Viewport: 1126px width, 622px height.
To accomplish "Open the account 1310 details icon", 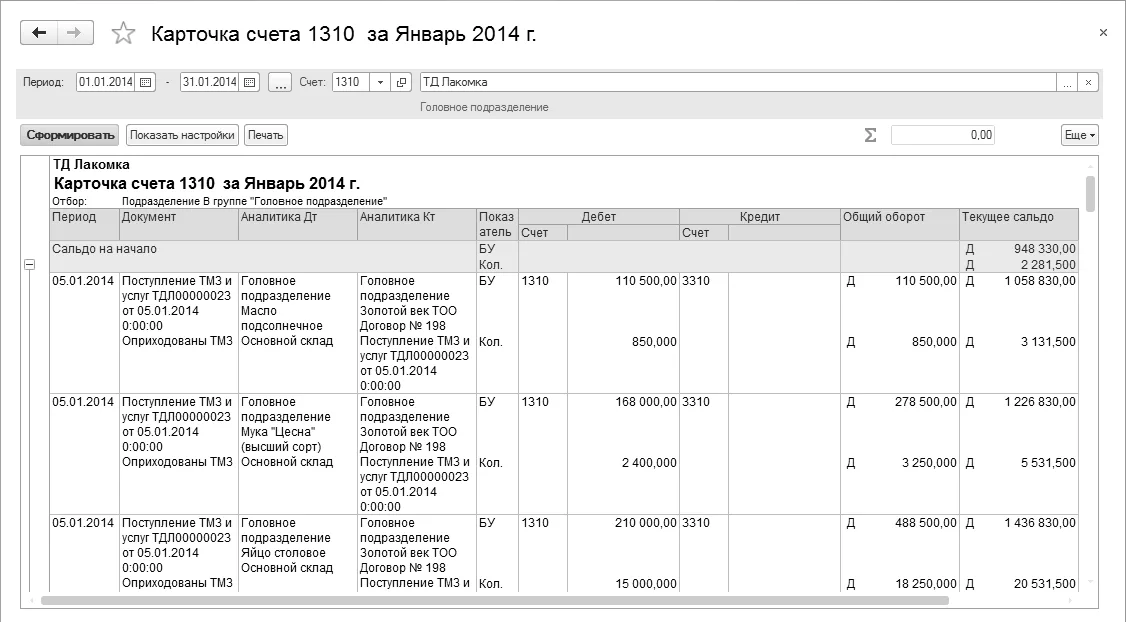I will (x=401, y=83).
